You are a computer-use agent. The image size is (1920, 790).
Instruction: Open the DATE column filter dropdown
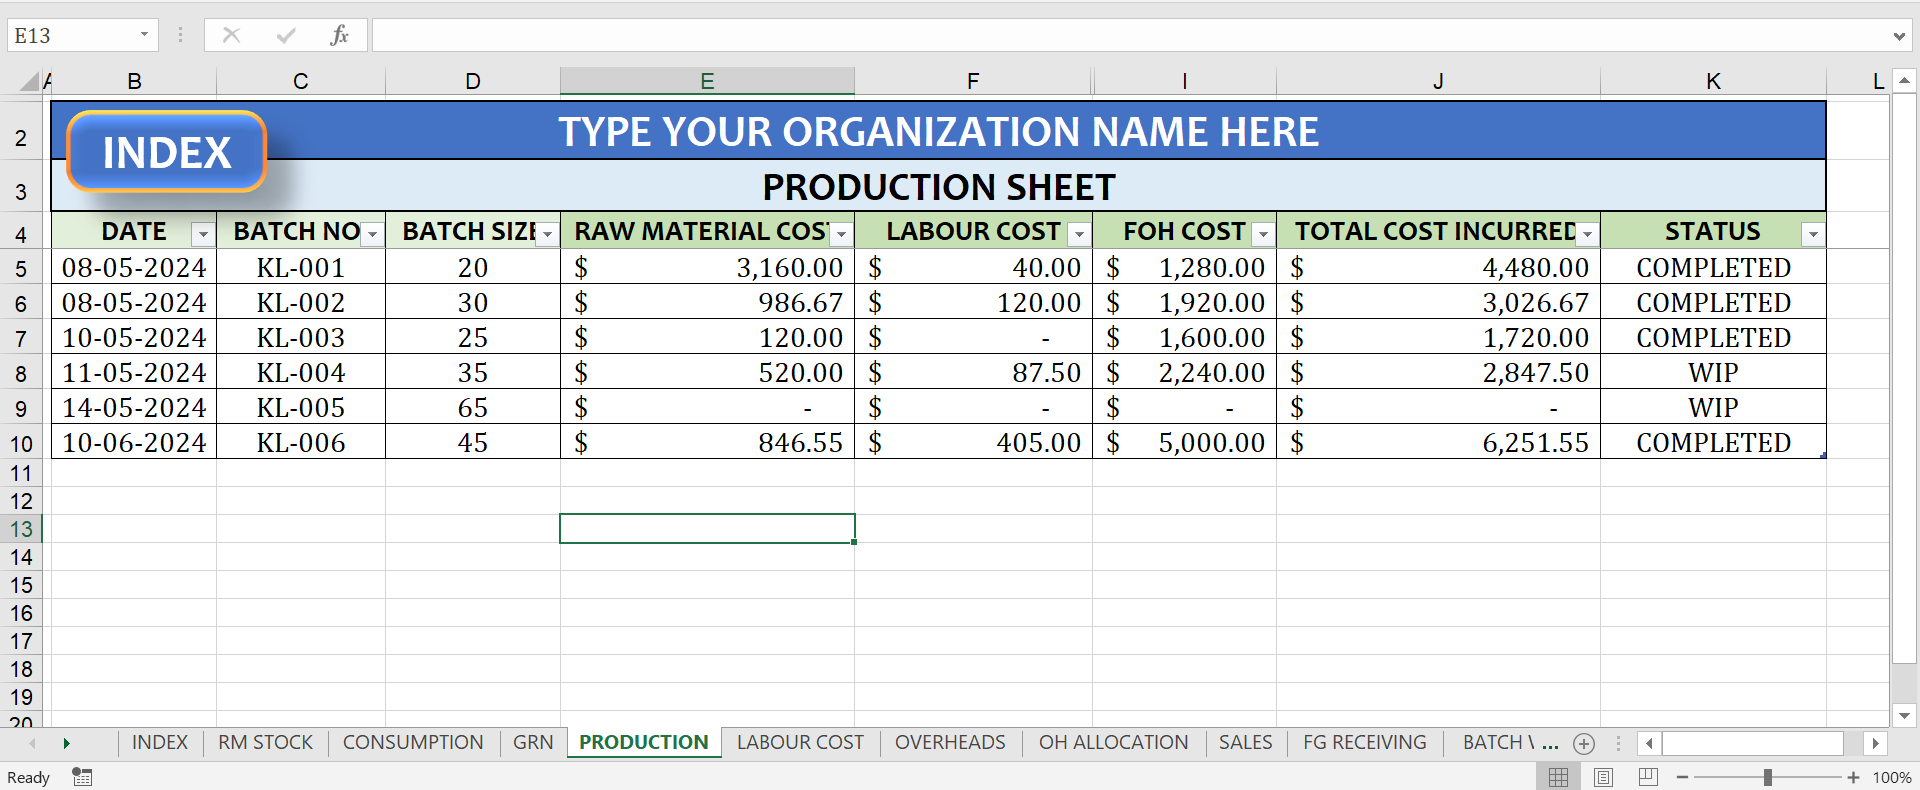pyautogui.click(x=203, y=234)
